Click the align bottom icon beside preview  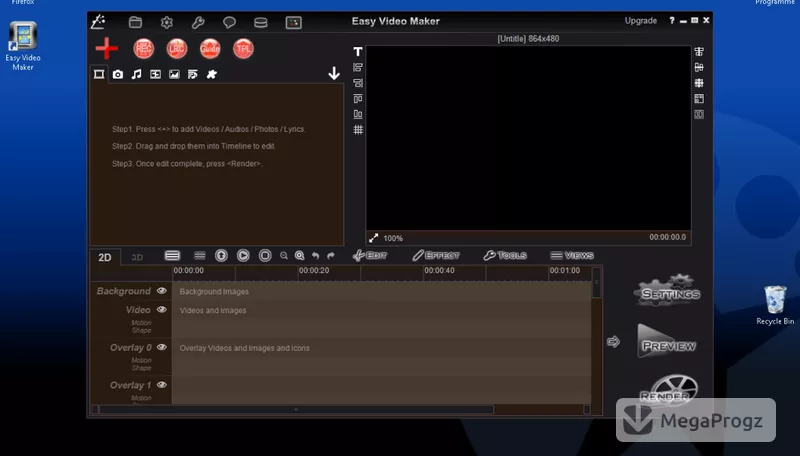358,114
